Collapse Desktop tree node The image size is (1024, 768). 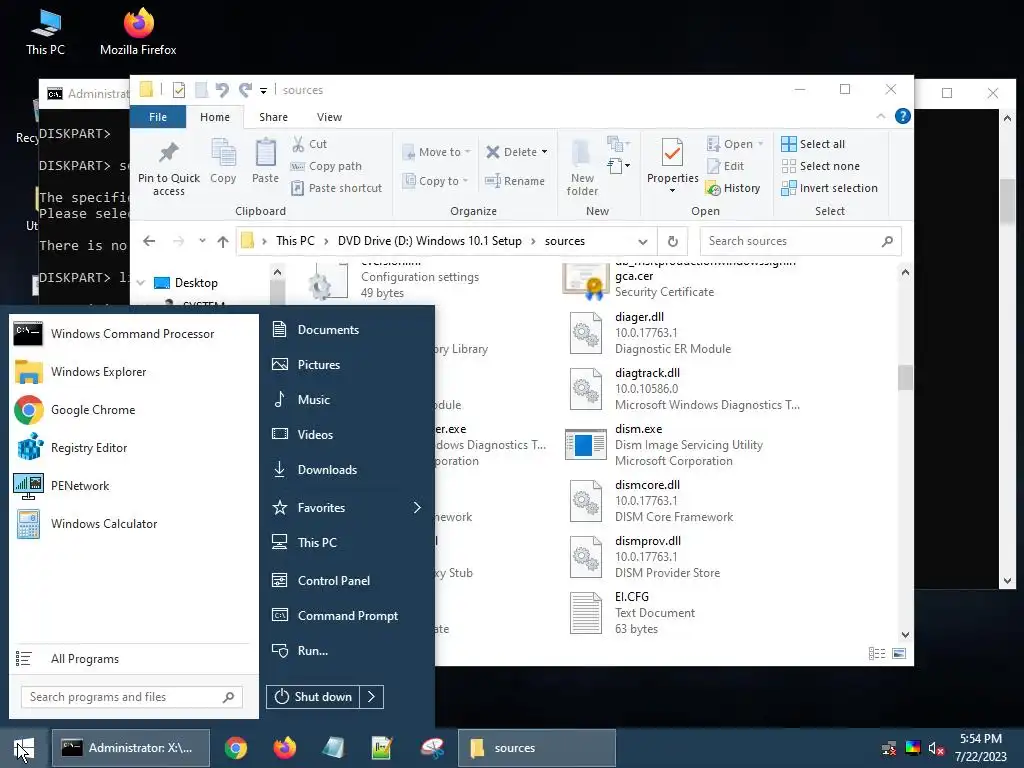coord(140,283)
